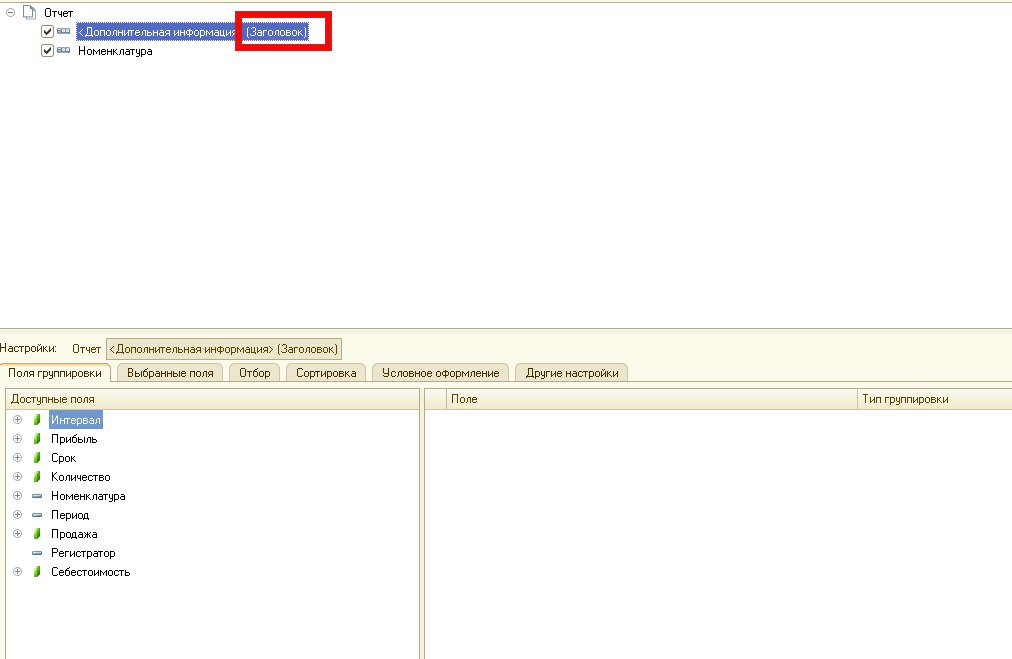Click green resource icon of Срок

(x=37, y=458)
